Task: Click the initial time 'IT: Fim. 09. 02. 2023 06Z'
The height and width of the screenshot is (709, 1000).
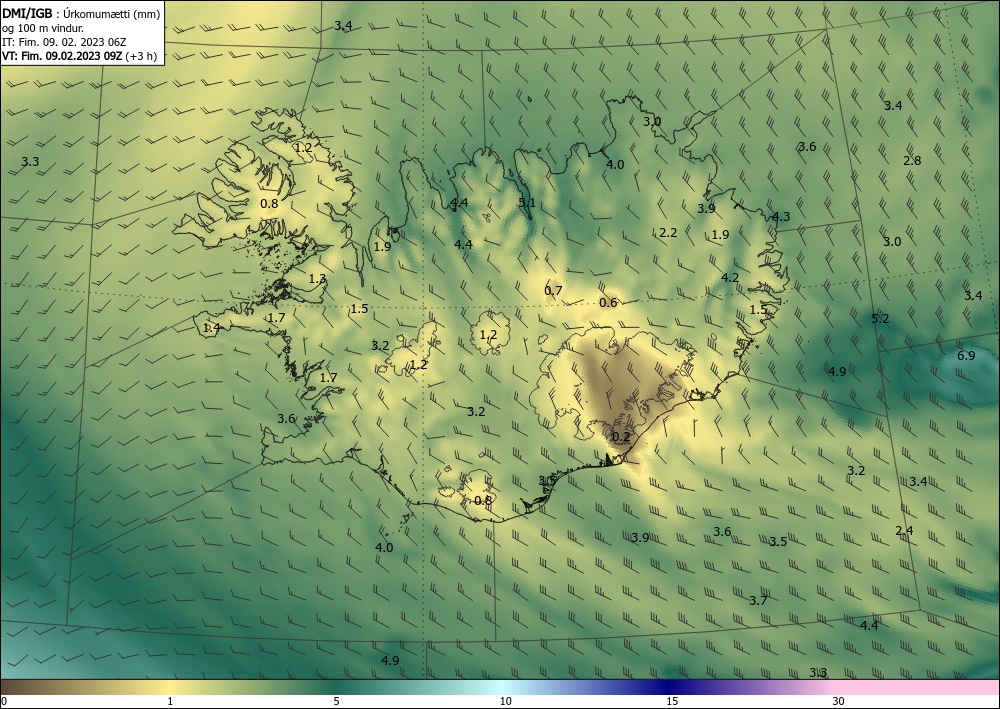Action: click(x=64, y=42)
